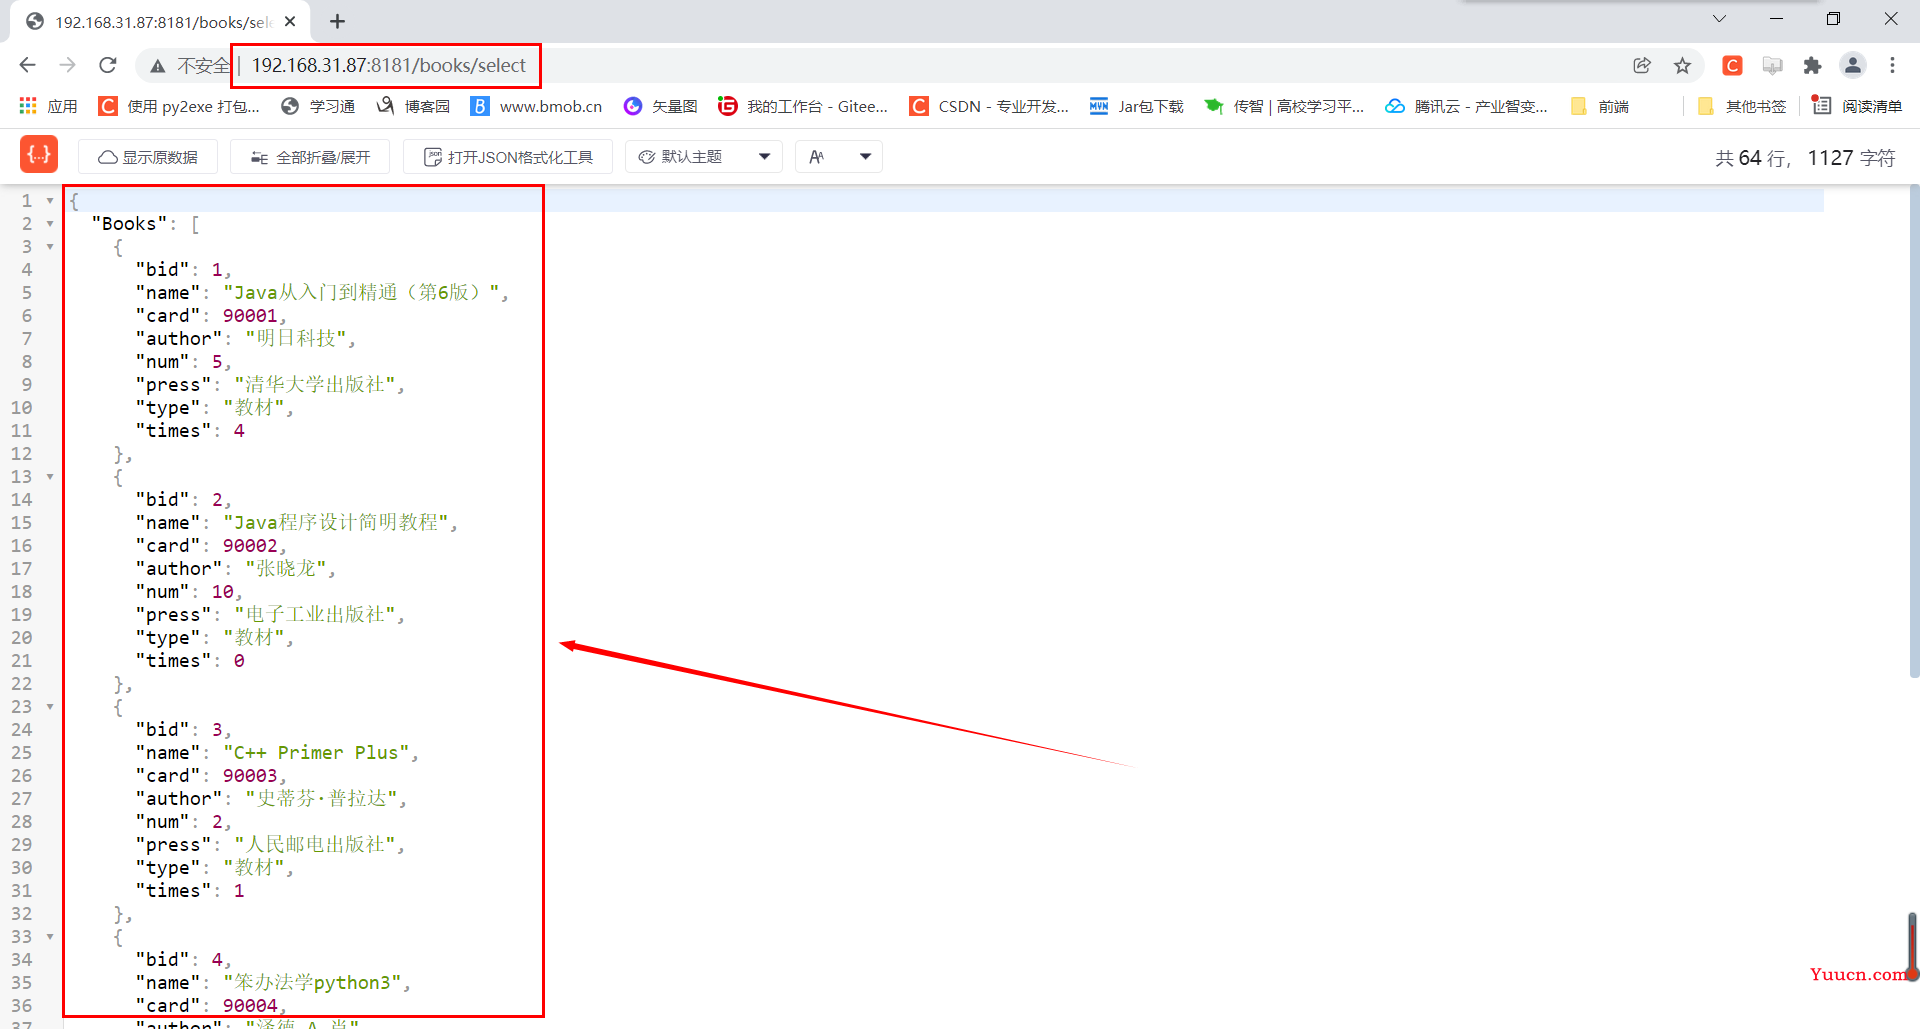Collapse third book object on line 23
The width and height of the screenshot is (1920, 1029).
(50, 707)
